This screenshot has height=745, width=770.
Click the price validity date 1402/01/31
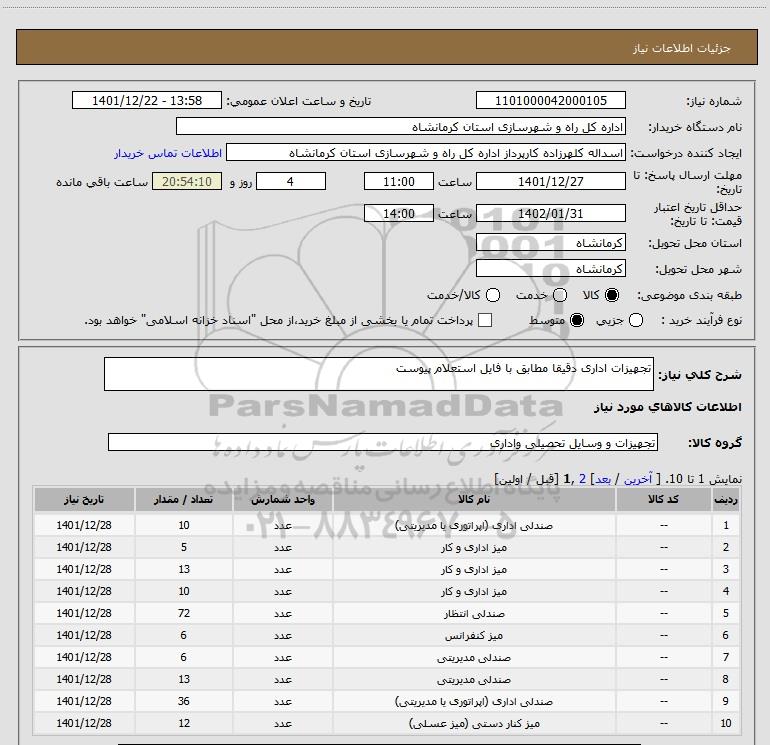[550, 213]
